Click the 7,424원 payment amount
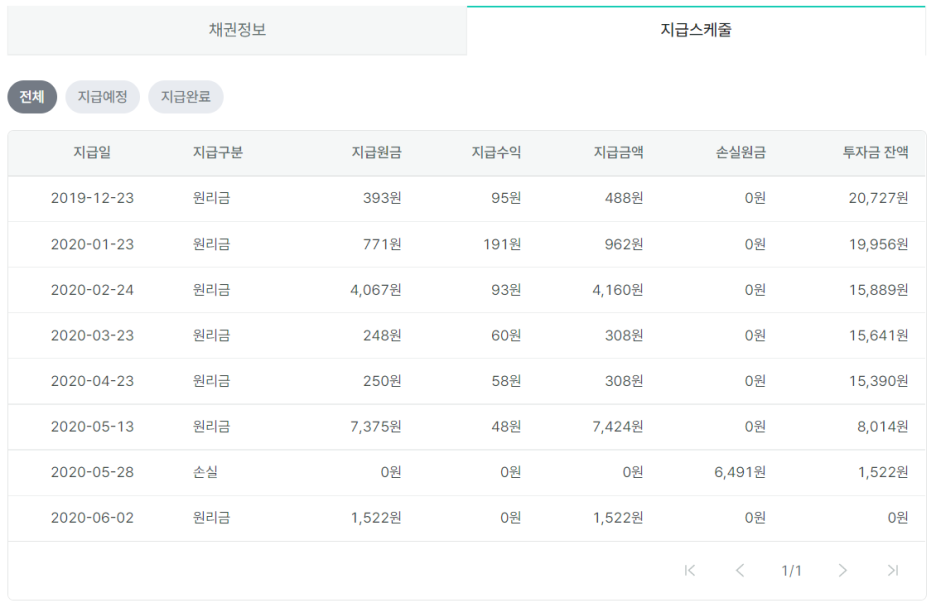Viewport: 936px width, 603px height. (617, 427)
